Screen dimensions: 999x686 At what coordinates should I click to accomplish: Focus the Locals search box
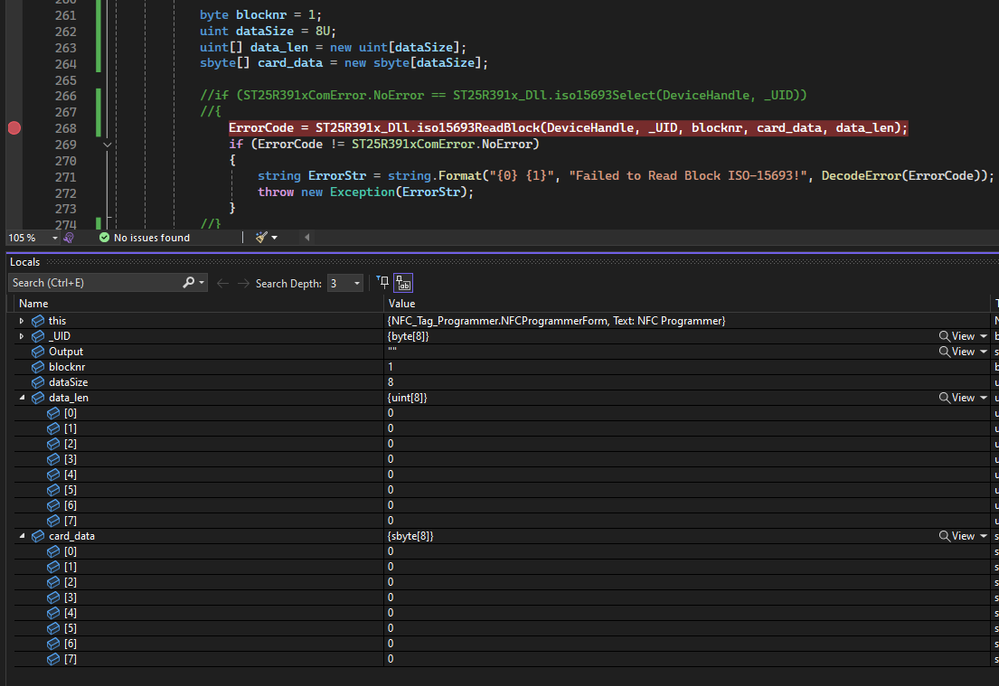[96, 283]
